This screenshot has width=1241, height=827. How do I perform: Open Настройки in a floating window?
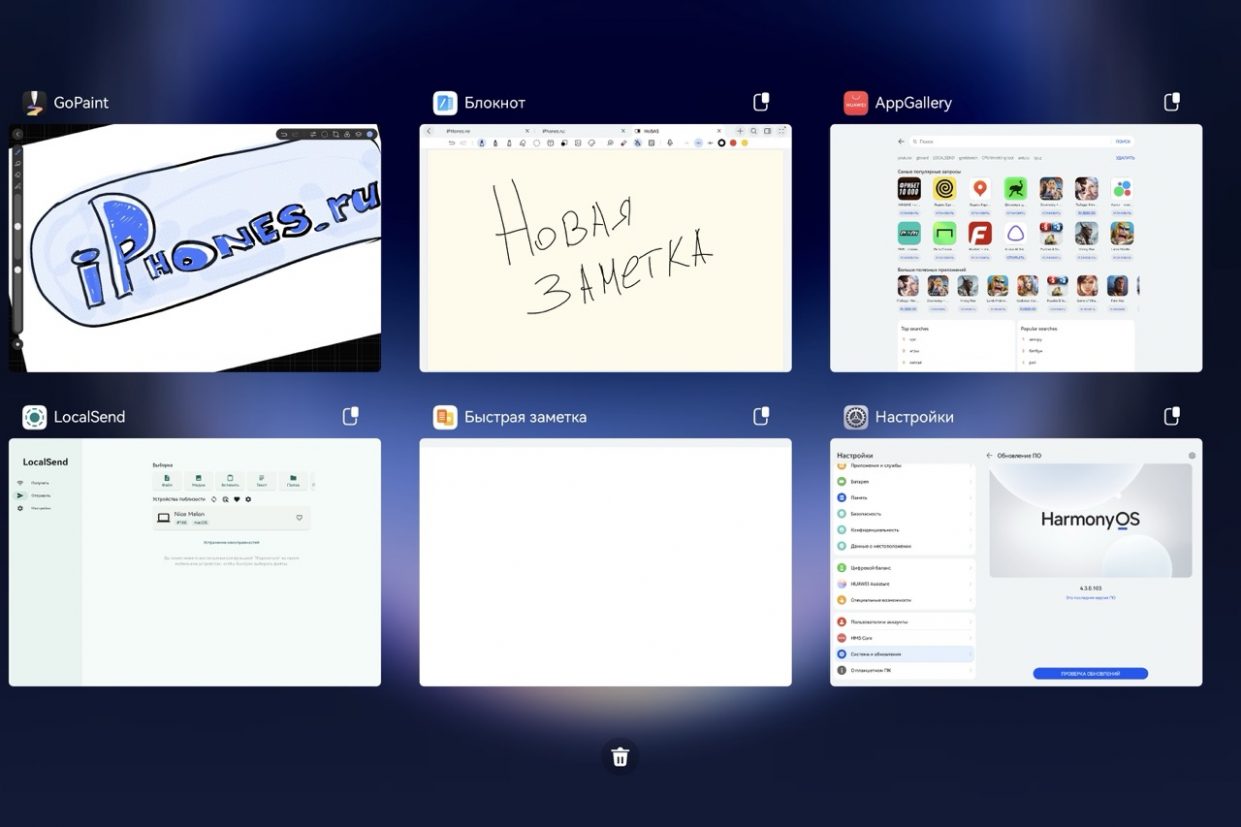(1172, 416)
